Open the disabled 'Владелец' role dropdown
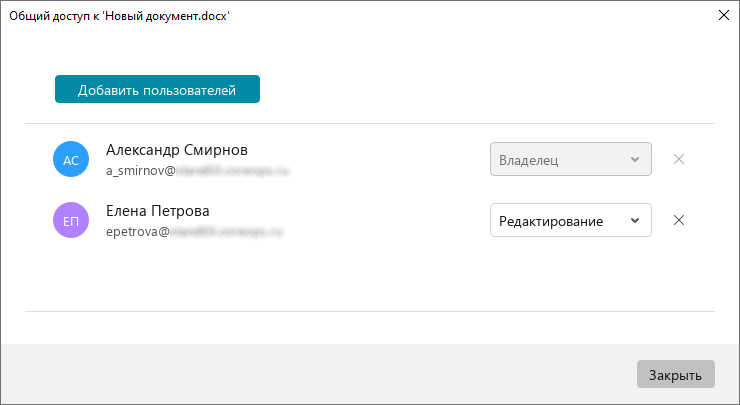The height and width of the screenshot is (405, 740). pos(571,159)
